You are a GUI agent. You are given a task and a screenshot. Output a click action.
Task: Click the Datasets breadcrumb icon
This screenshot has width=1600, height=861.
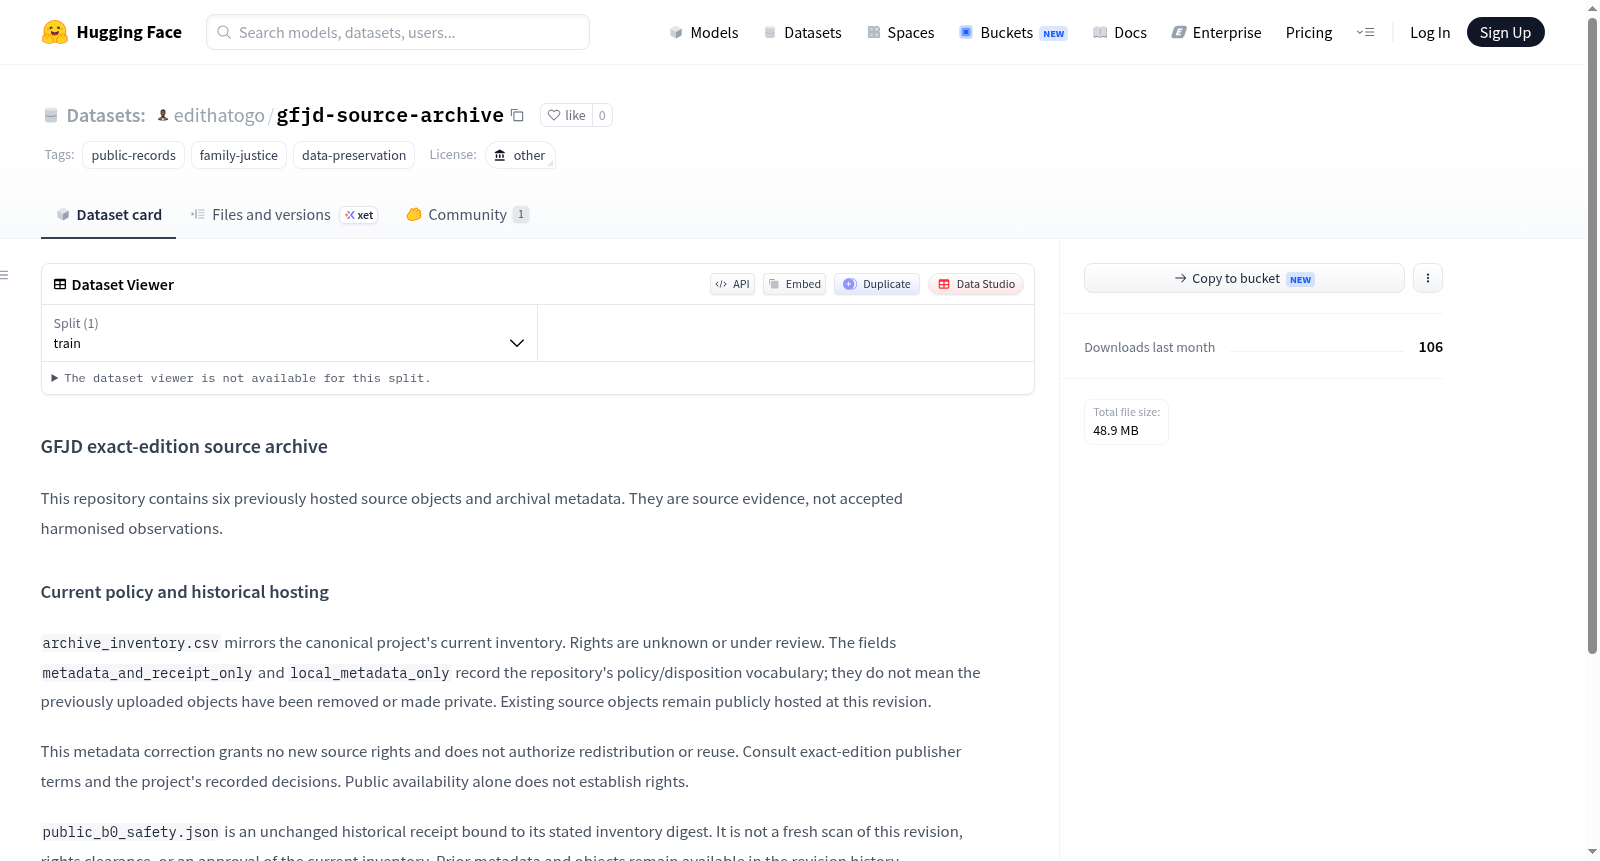tap(51, 116)
